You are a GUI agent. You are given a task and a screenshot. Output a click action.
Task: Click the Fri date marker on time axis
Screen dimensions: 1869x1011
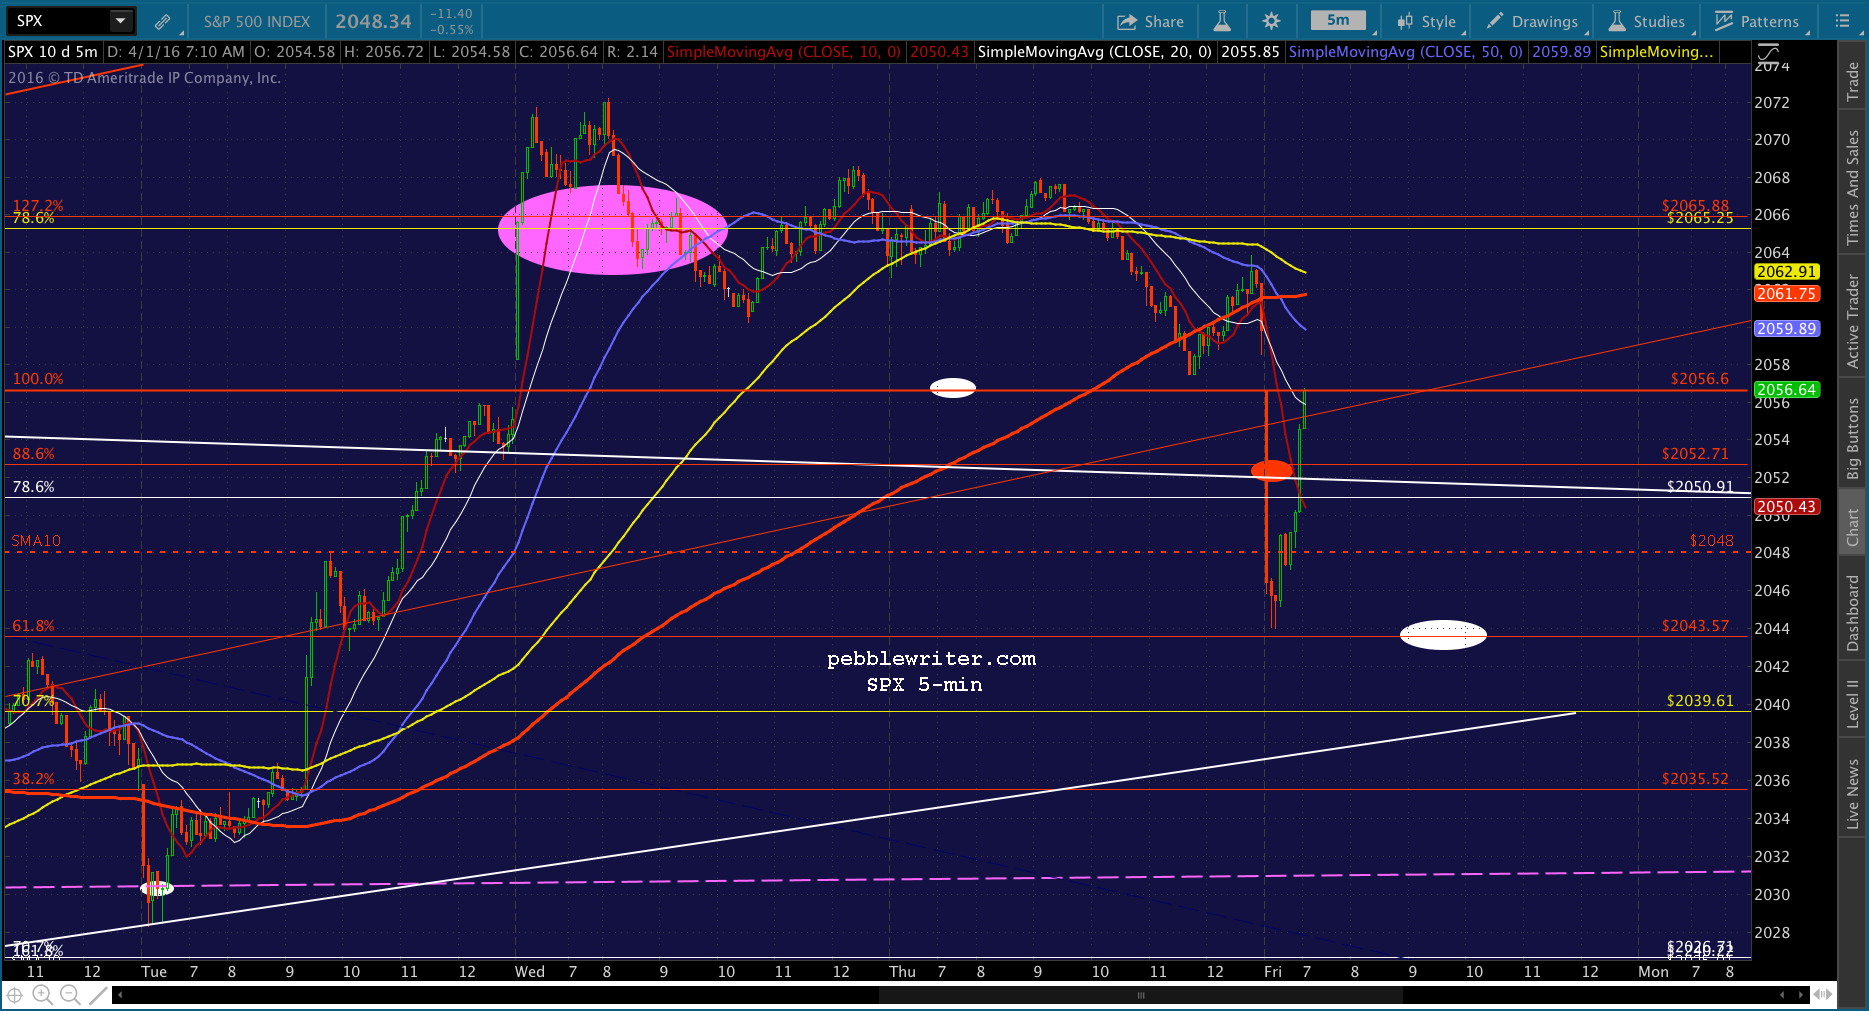pos(1273,972)
